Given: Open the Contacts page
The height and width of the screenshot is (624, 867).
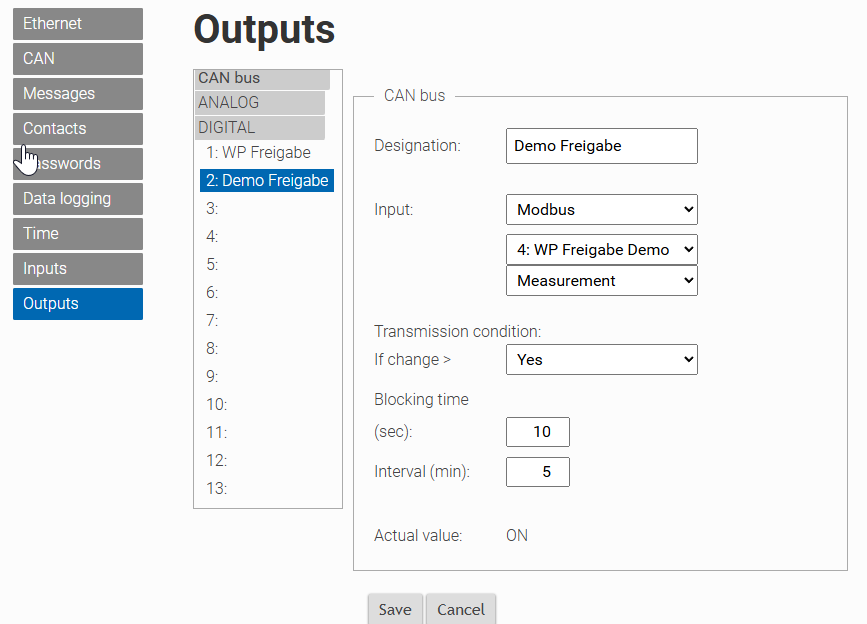Looking at the screenshot, I should [x=78, y=129].
